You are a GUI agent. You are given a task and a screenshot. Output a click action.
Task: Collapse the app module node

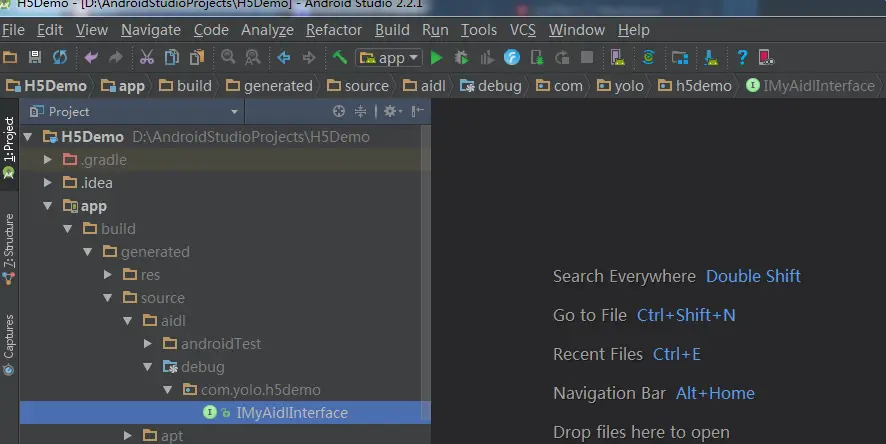click(48, 206)
